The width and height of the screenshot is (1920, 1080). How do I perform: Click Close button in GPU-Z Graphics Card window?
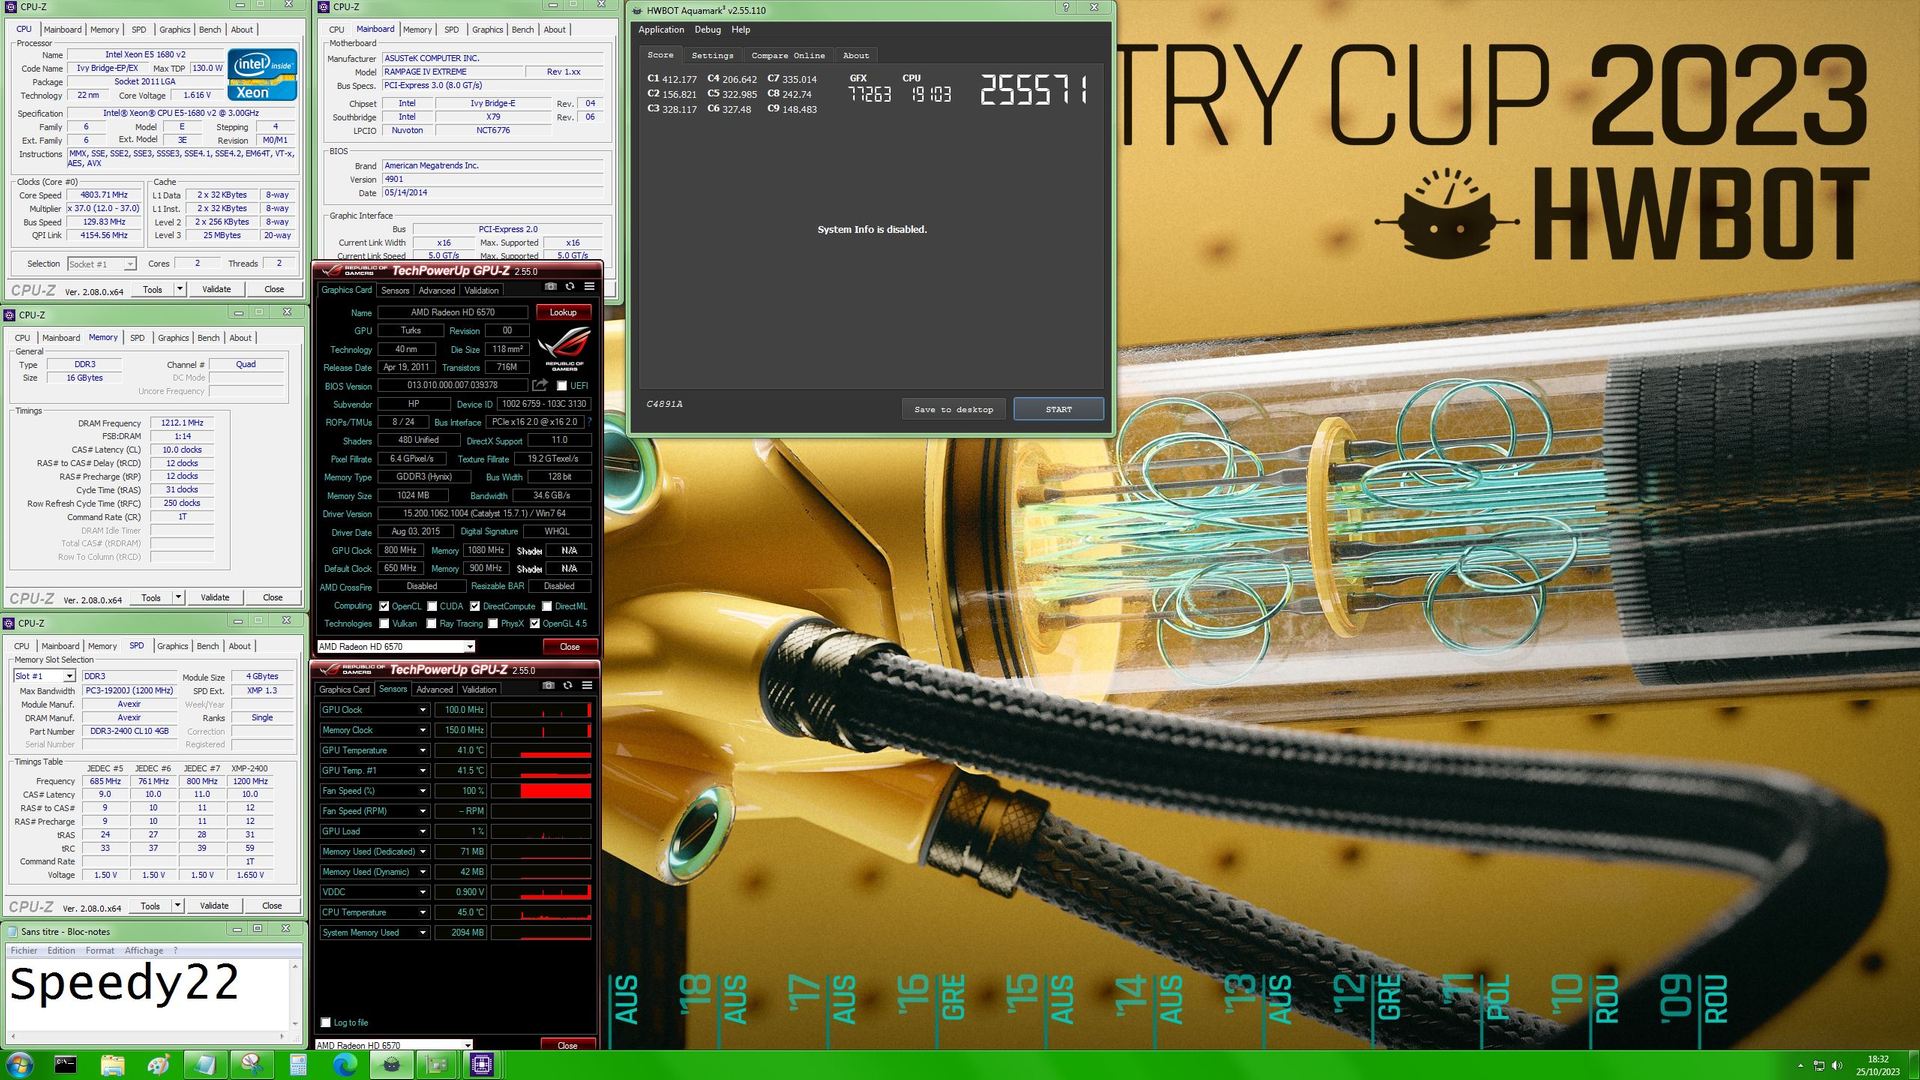coord(569,647)
